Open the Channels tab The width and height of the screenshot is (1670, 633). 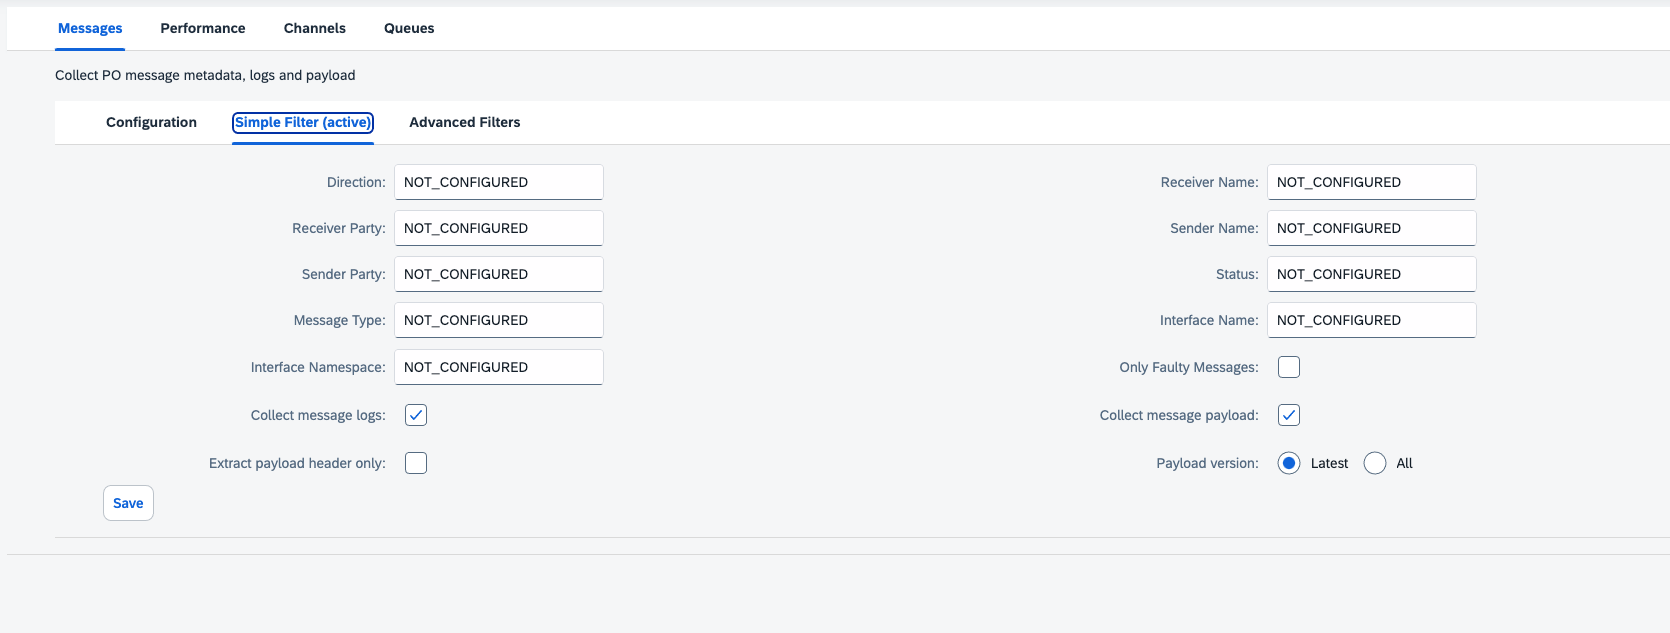point(315,28)
